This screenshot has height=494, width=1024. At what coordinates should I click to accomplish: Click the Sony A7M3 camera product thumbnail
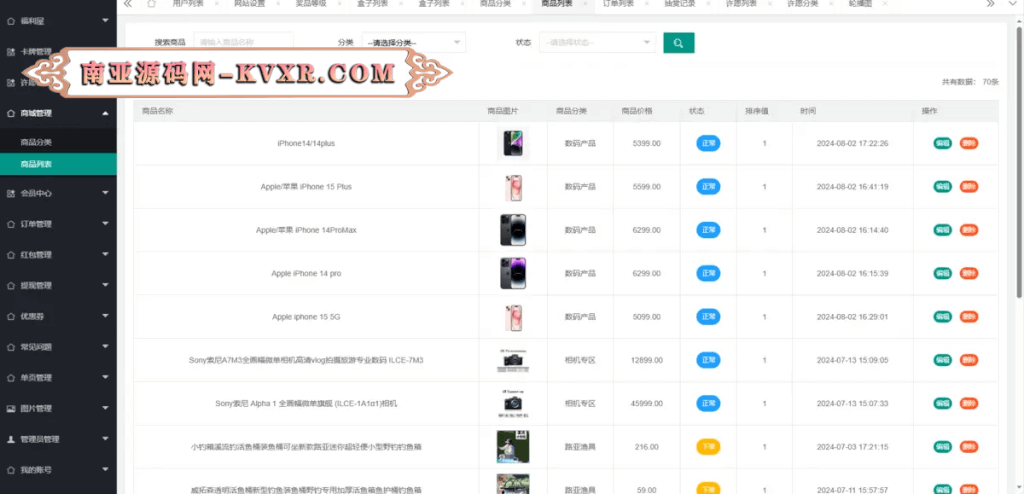coord(512,360)
